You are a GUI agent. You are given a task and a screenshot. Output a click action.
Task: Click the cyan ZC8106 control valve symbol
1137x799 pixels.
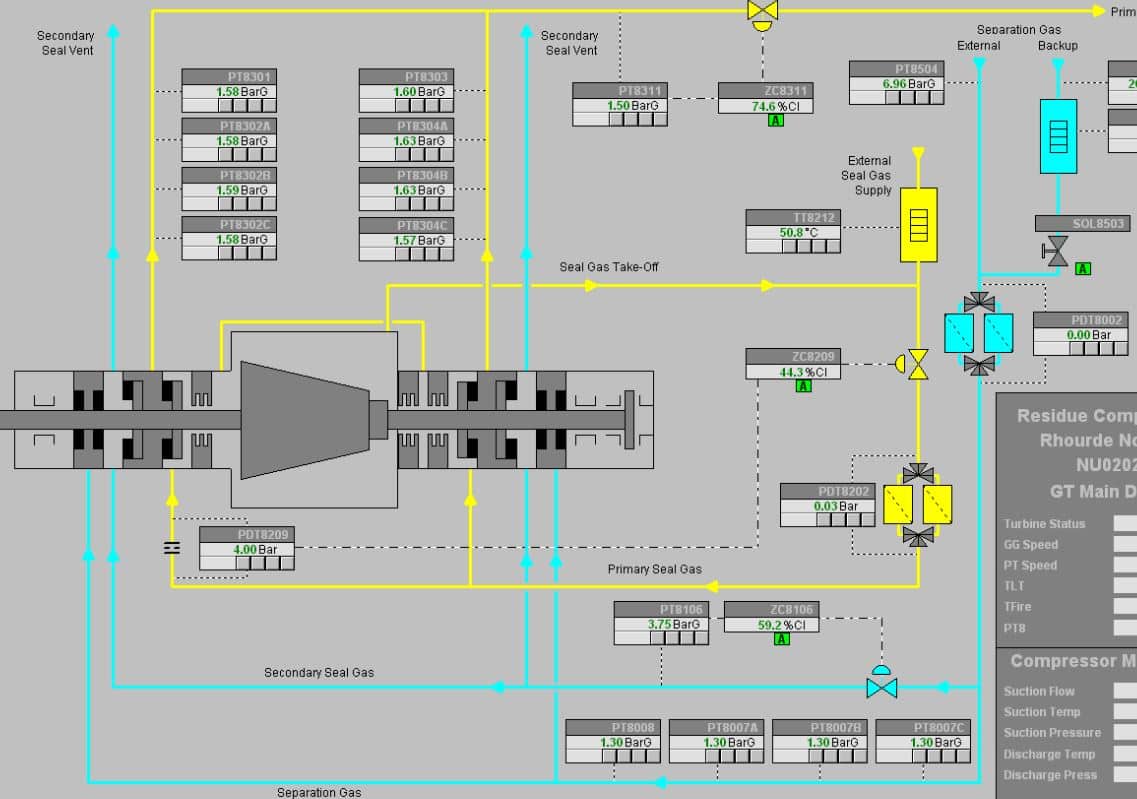881,686
